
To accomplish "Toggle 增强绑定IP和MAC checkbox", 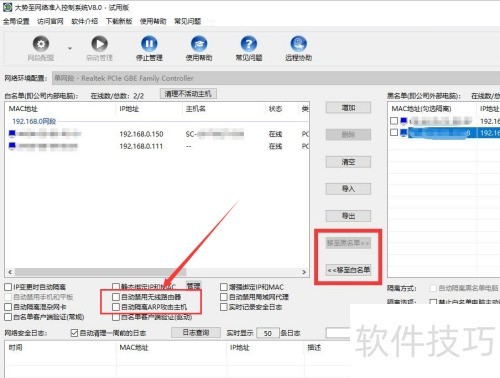I will pyautogui.click(x=224, y=287).
